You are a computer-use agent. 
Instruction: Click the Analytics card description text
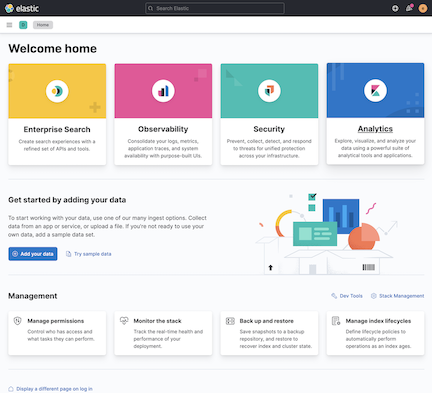pos(375,148)
